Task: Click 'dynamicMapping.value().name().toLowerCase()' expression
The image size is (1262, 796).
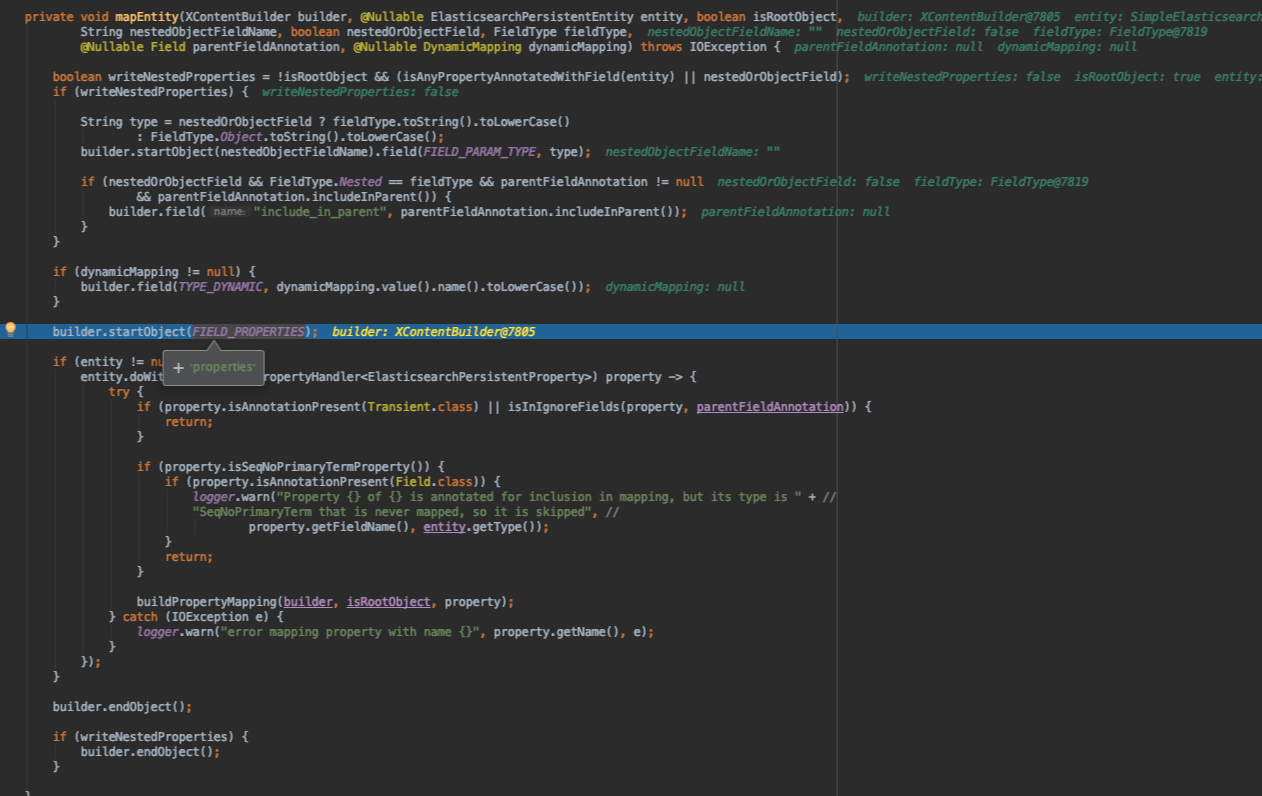Action: 430,287
